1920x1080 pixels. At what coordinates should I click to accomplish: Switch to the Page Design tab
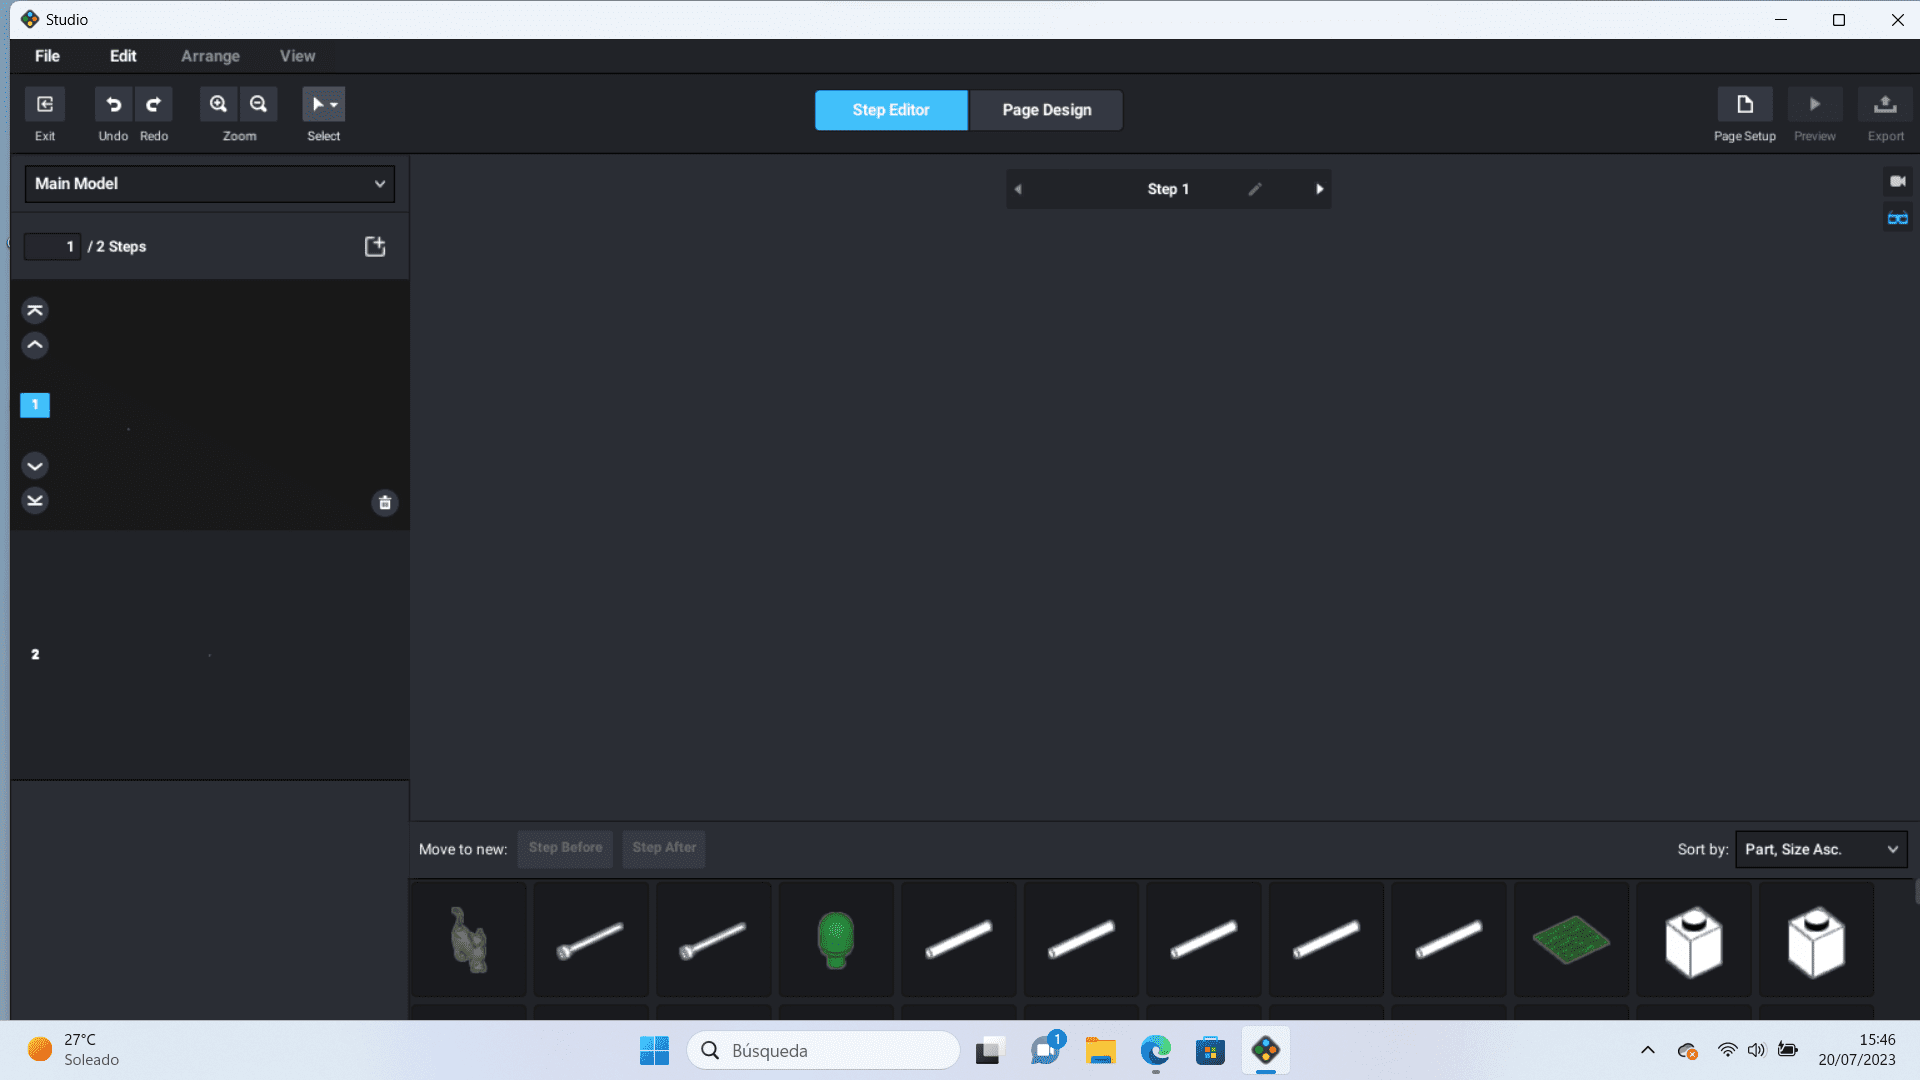click(x=1046, y=110)
